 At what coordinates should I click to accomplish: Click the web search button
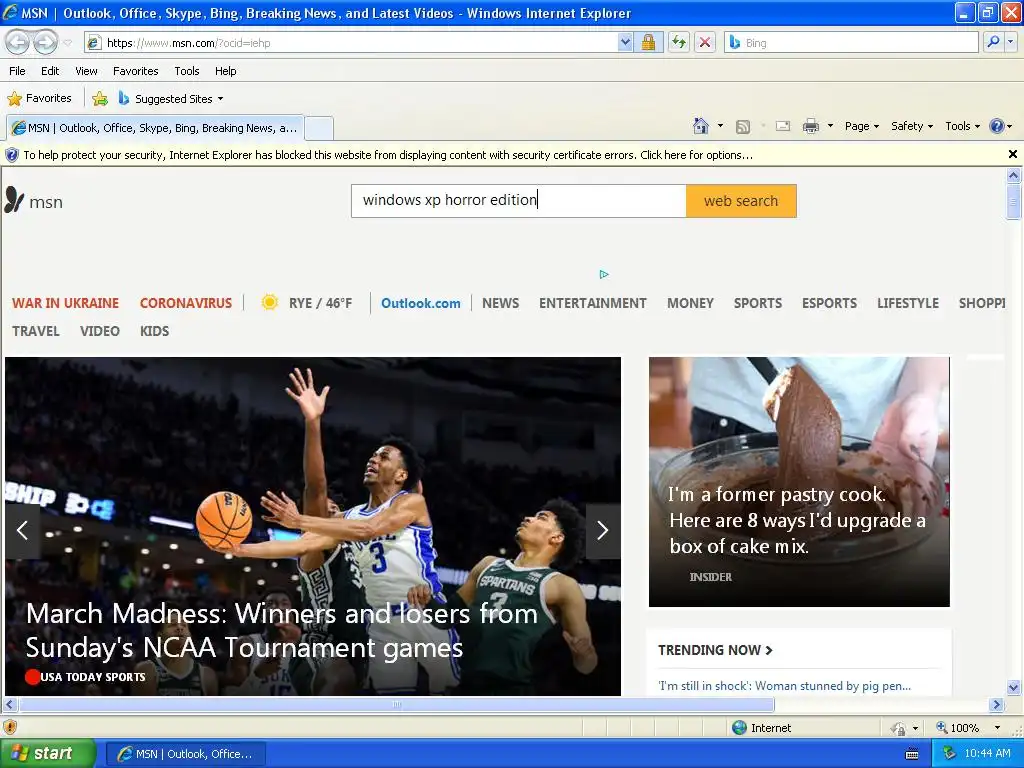741,201
